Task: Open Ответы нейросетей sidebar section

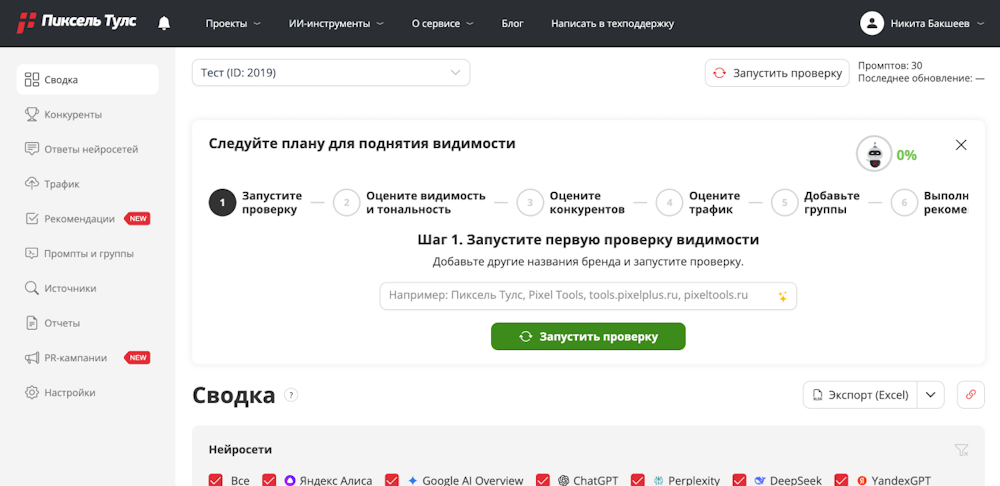Action: (x=91, y=149)
